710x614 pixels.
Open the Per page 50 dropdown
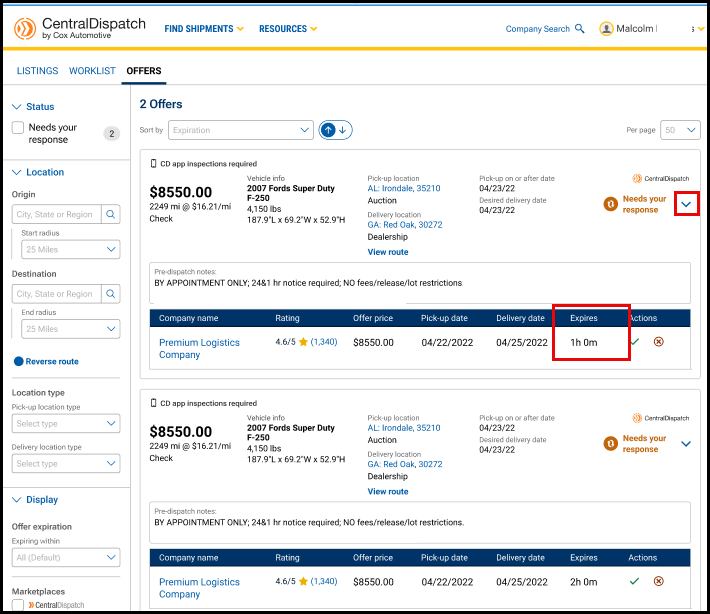coord(680,130)
